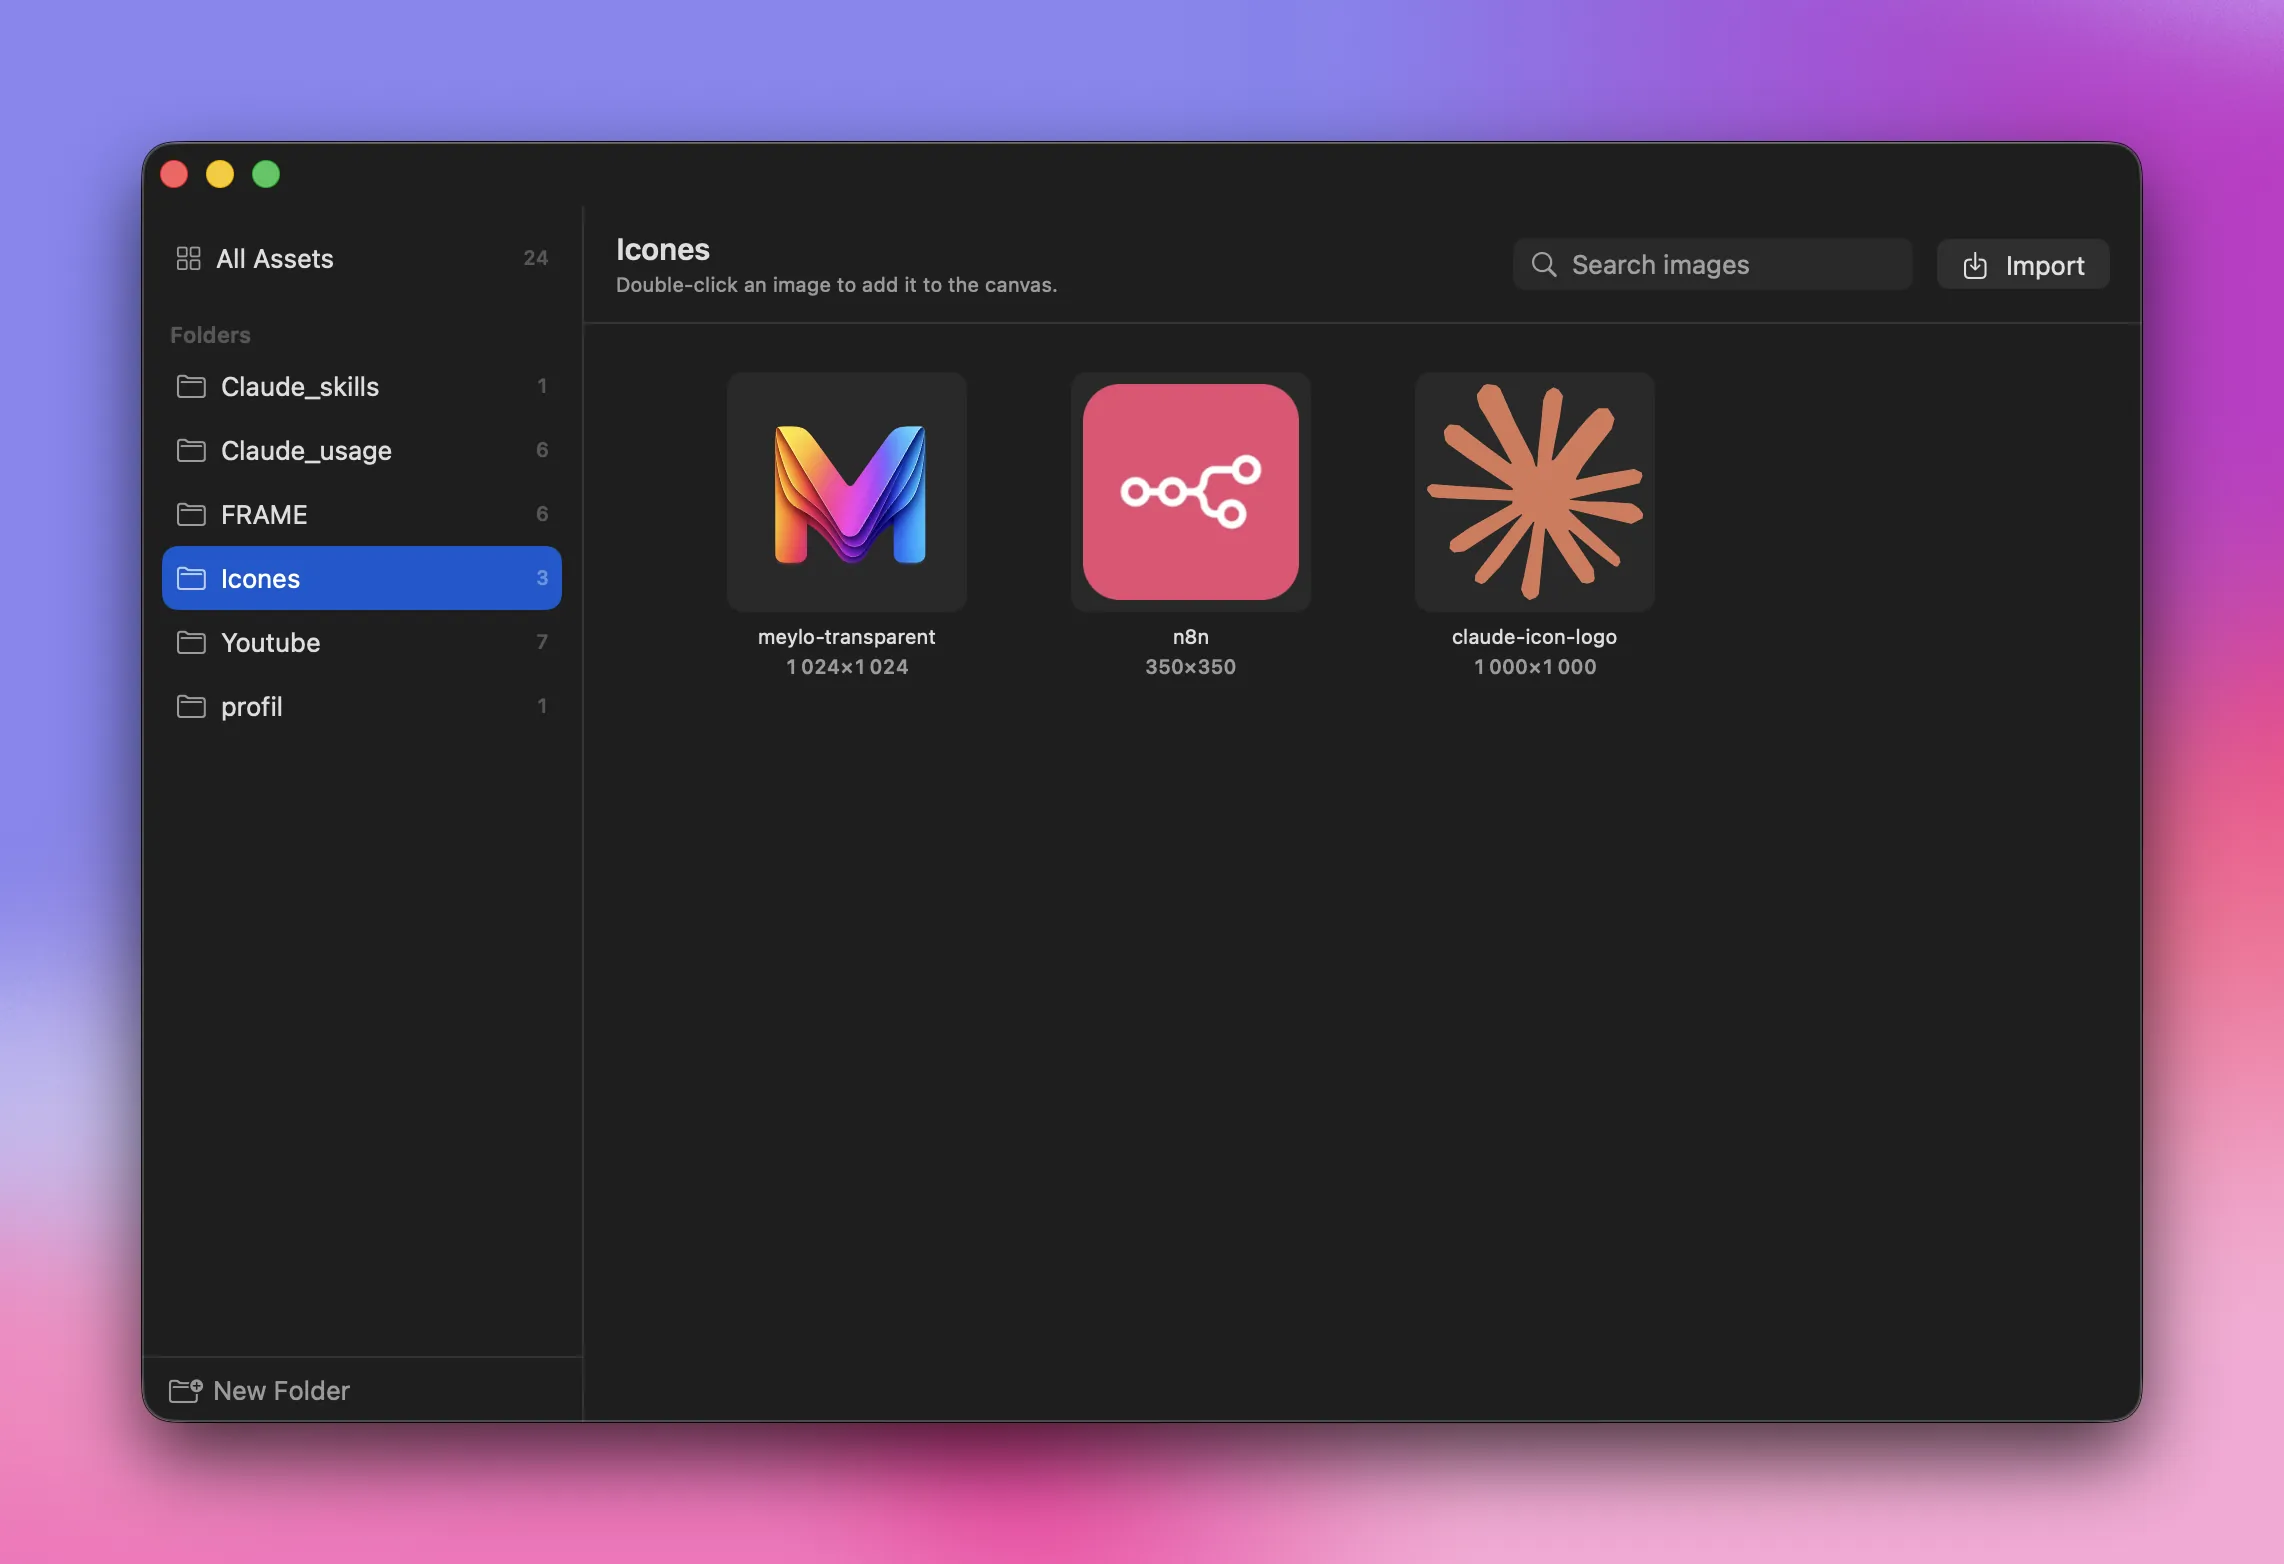Click the Claude_skills folder icon
Image resolution: width=2284 pixels, height=1564 pixels.
click(191, 386)
